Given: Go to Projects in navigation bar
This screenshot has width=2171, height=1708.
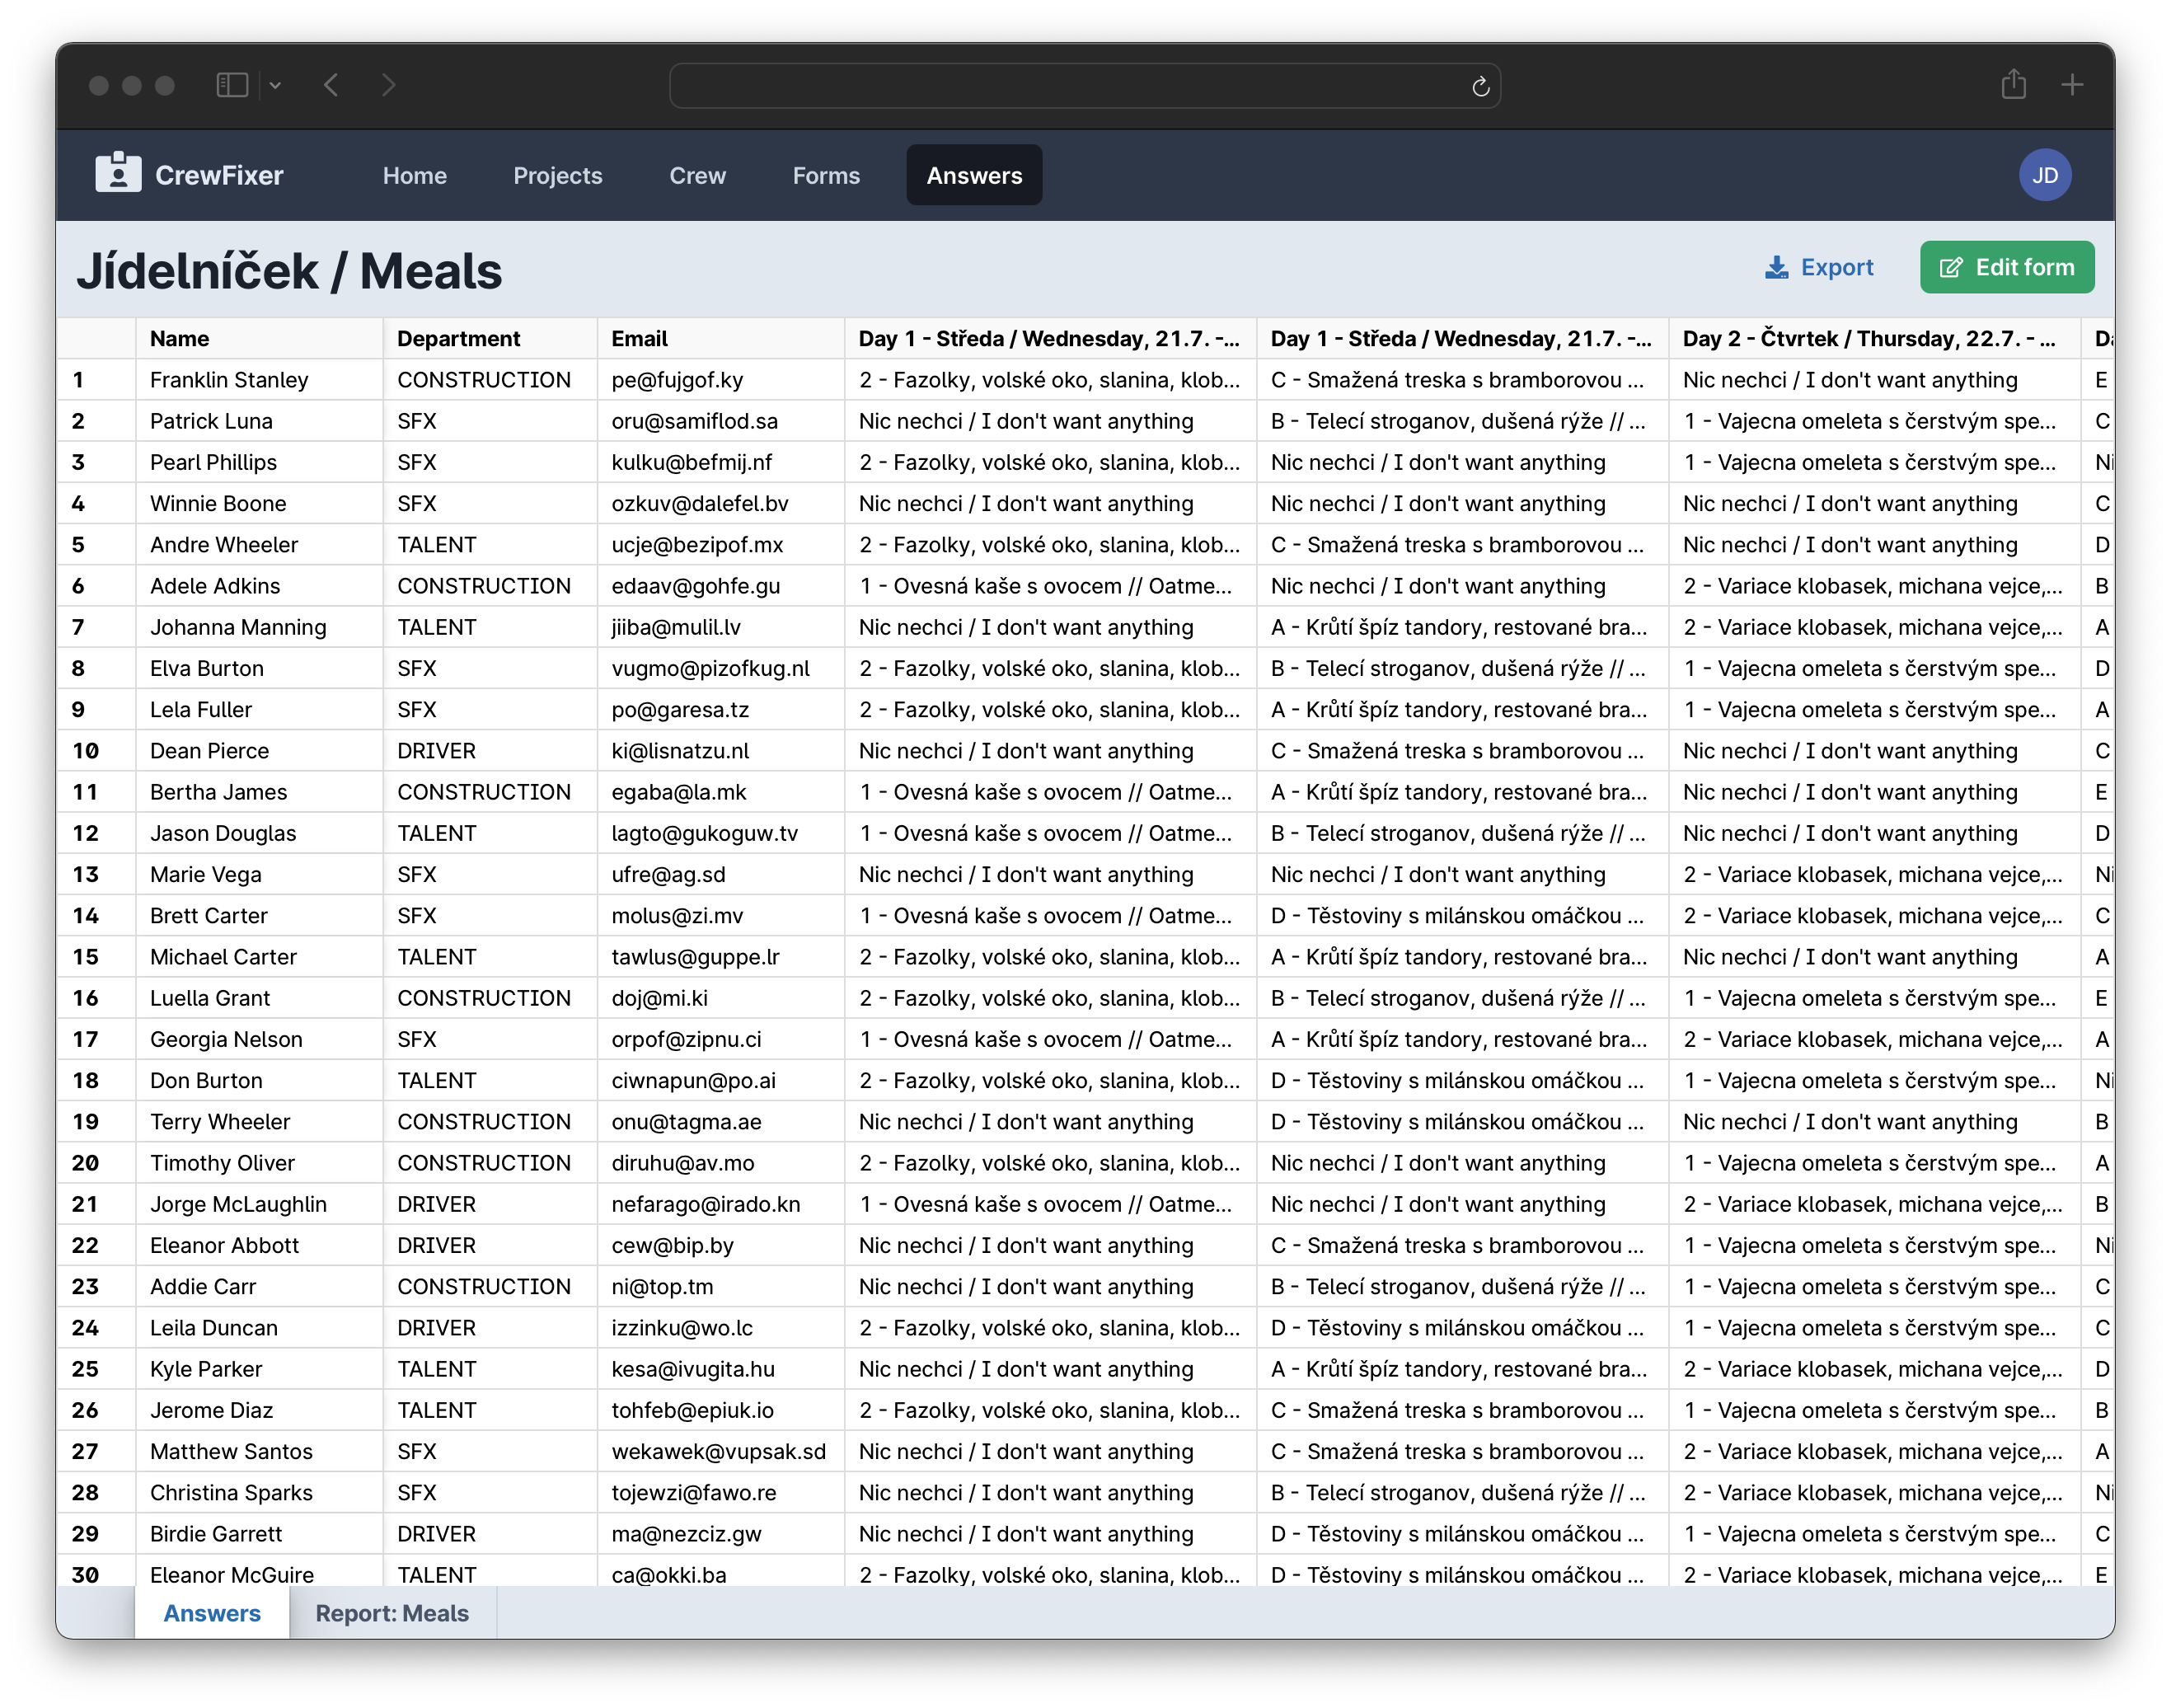Looking at the screenshot, I should [x=557, y=175].
